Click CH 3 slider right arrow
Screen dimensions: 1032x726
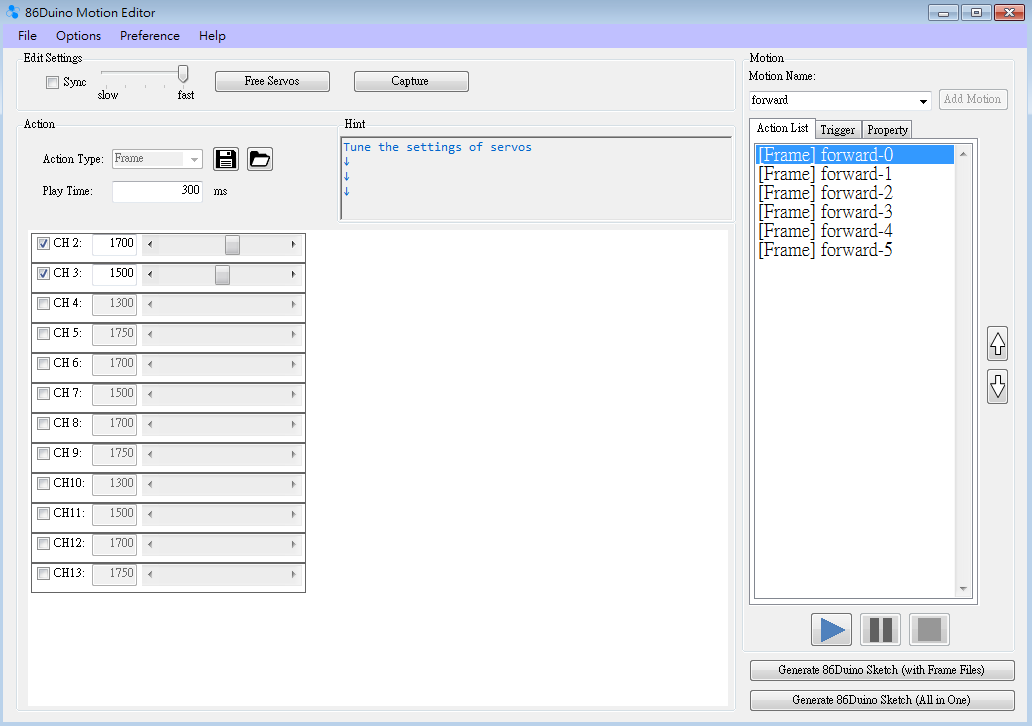point(294,274)
